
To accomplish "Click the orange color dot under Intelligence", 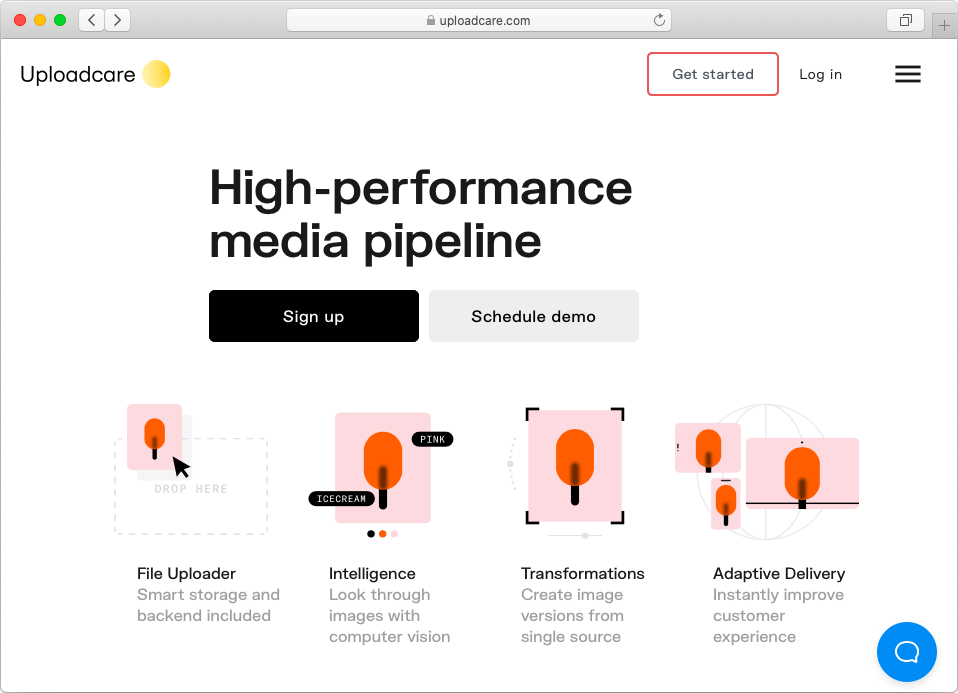I will pos(382,534).
